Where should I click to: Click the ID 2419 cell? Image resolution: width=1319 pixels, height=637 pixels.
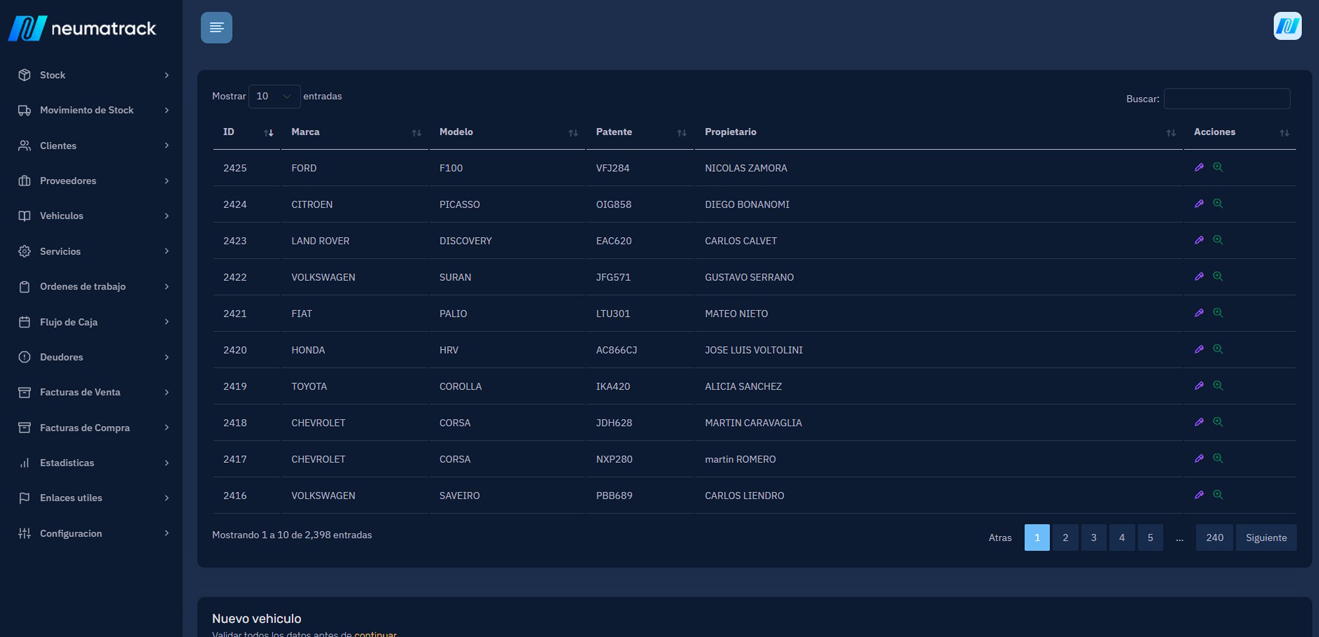247,386
